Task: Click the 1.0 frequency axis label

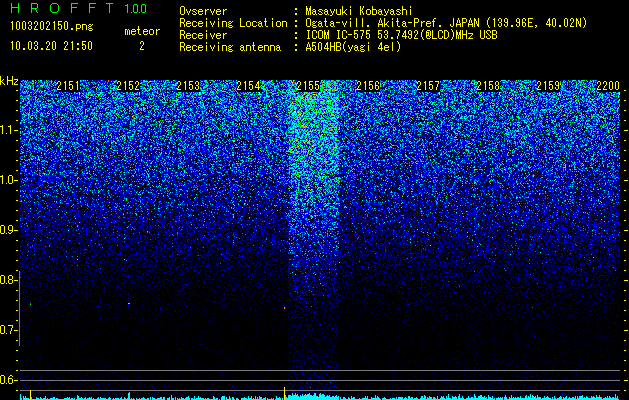Action: [x=8, y=180]
